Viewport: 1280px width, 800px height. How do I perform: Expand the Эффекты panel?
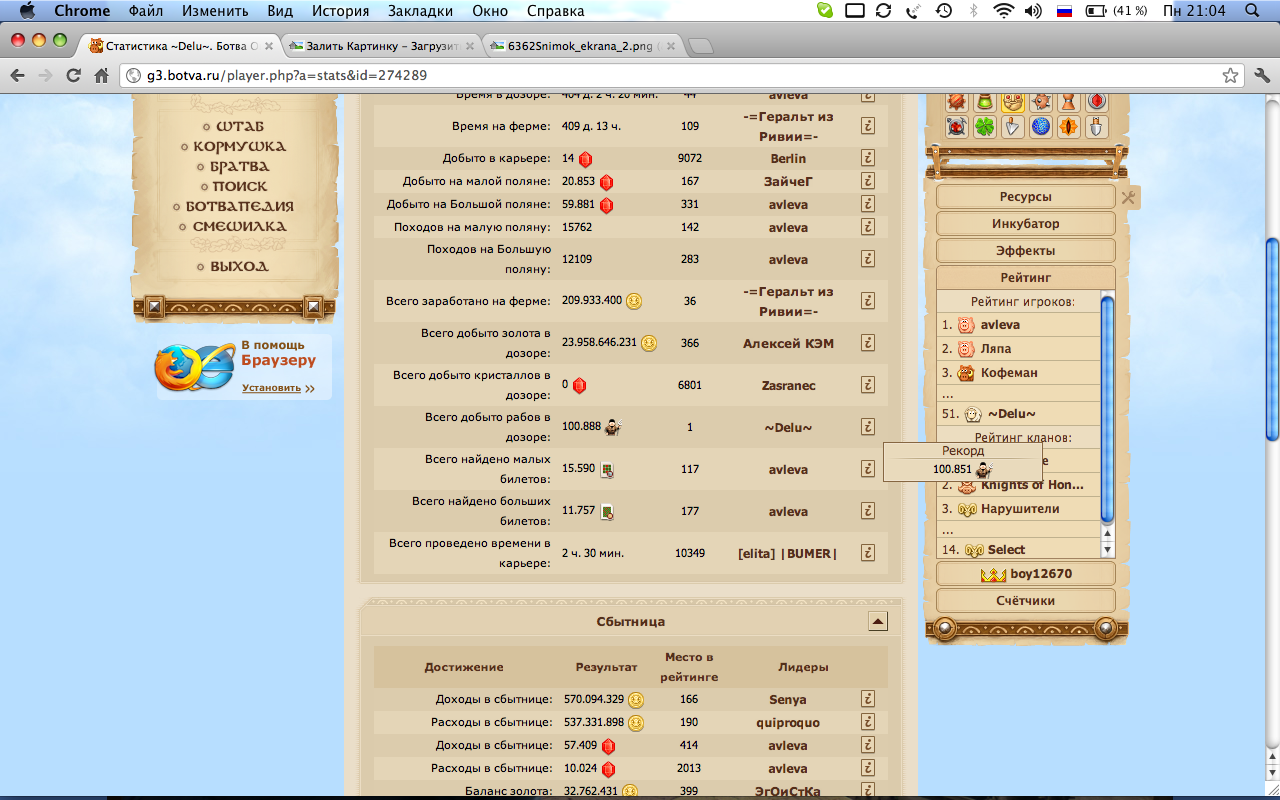[x=1025, y=251]
